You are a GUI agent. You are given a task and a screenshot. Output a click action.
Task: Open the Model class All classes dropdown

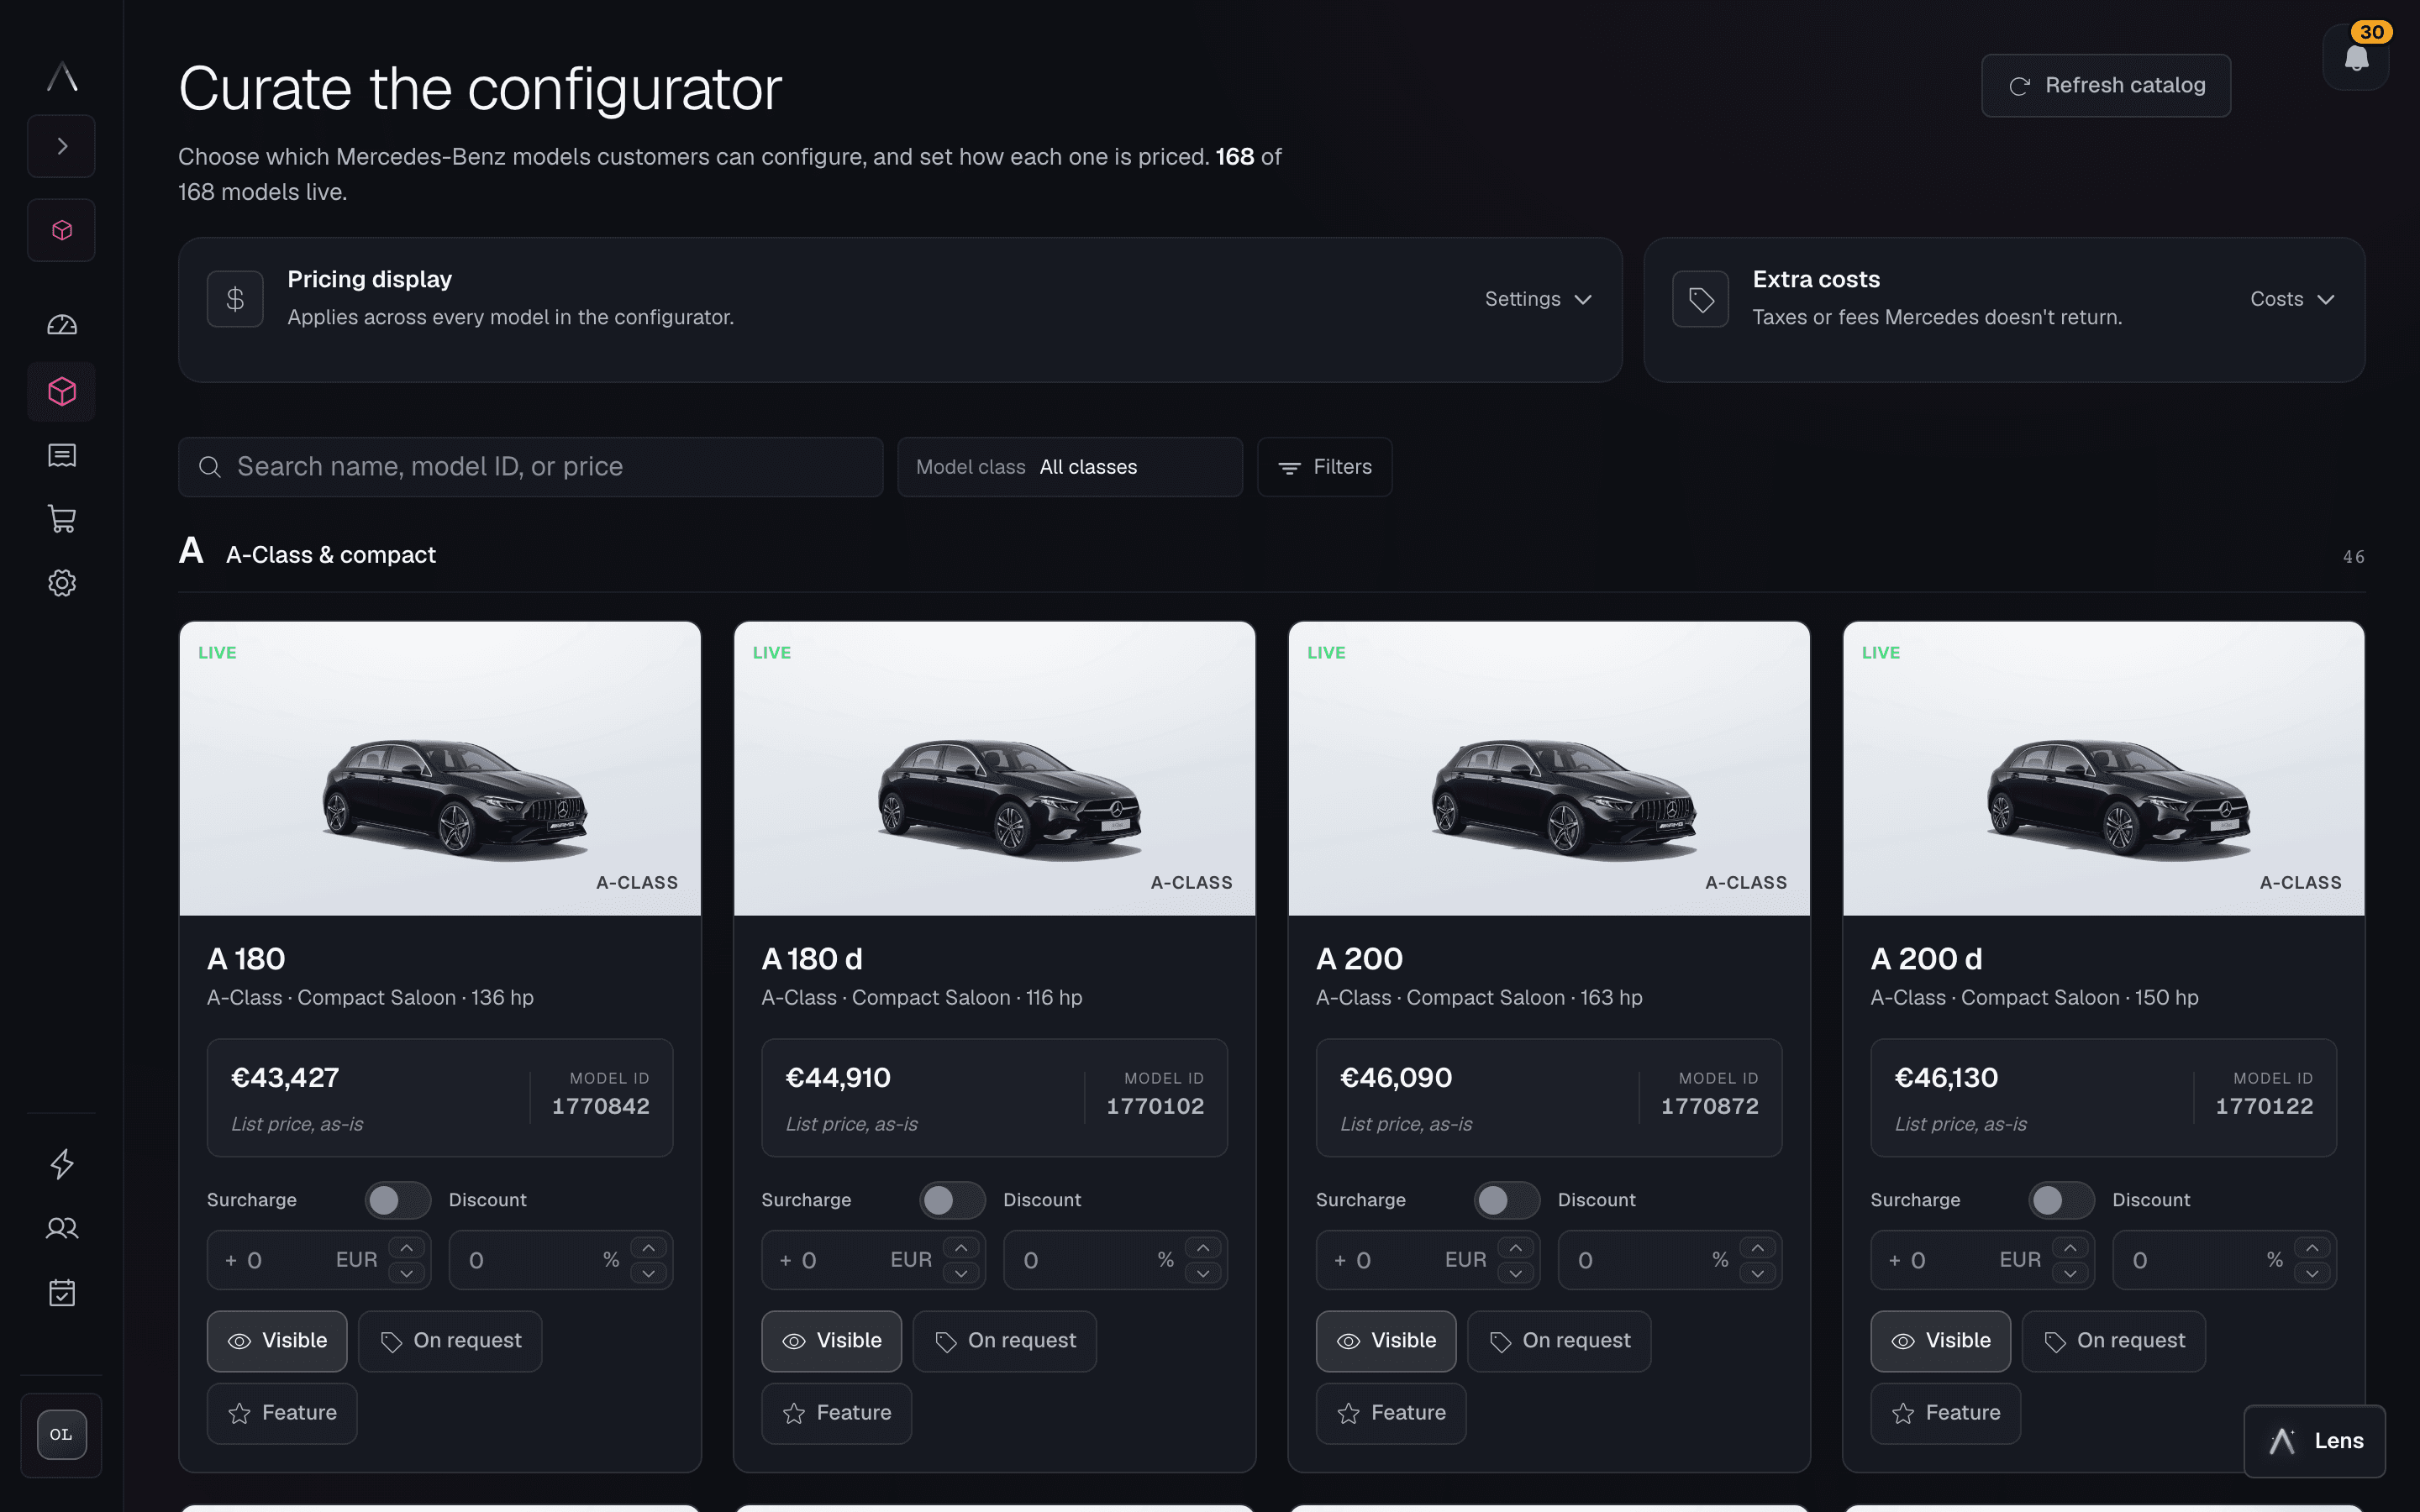(x=1070, y=467)
